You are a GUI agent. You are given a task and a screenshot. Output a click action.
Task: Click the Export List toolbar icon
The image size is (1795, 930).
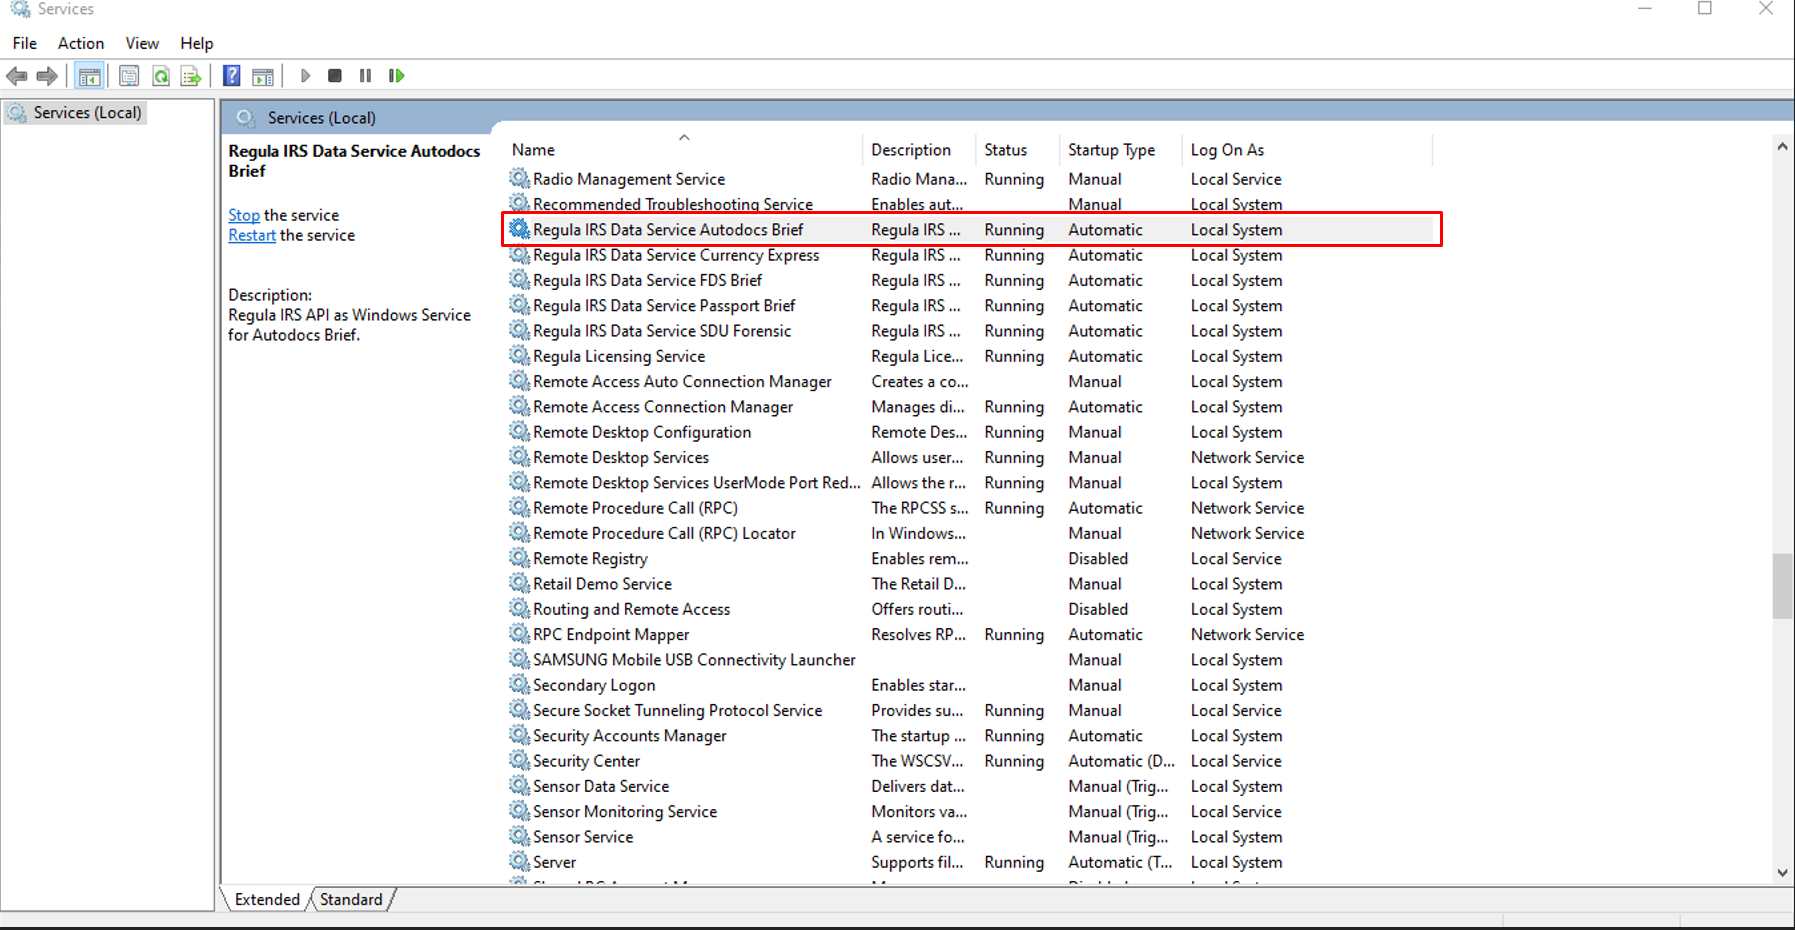[x=191, y=76]
